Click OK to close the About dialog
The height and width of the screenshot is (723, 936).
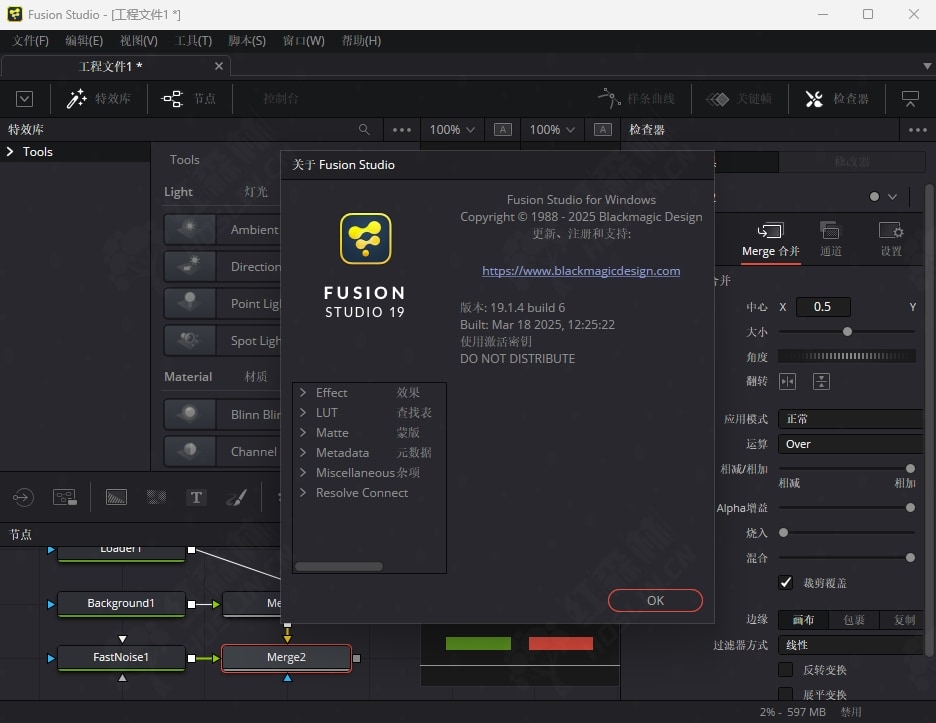tap(655, 601)
